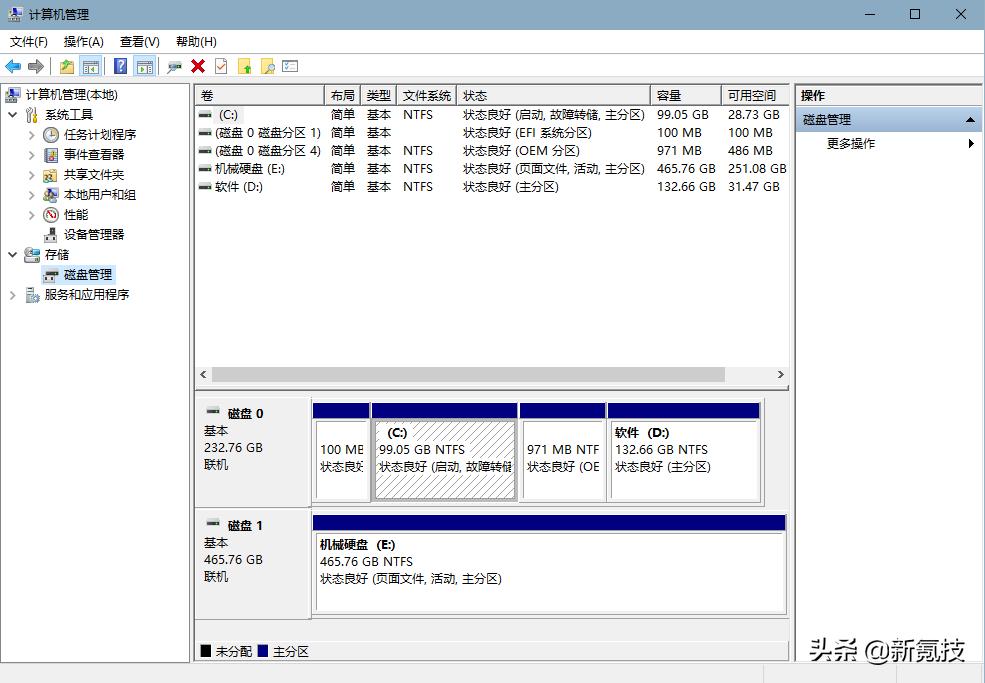985x683 pixels.
Task: Open the View (查看) menu
Action: pyautogui.click(x=139, y=42)
